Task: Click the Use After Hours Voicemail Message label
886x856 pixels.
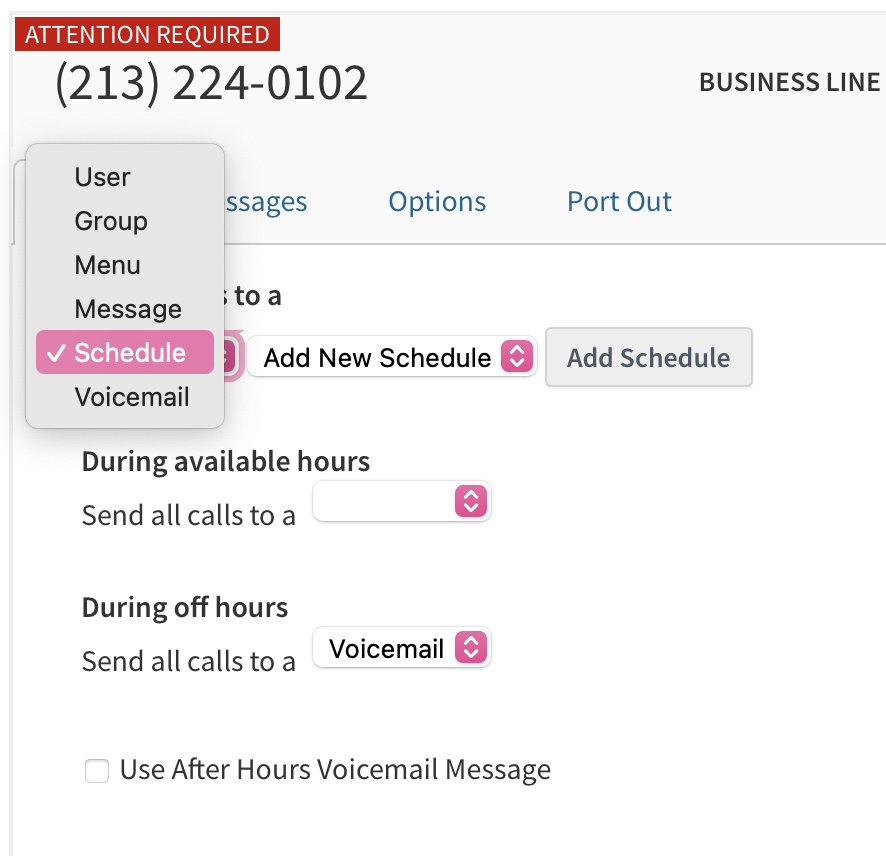Action: click(x=335, y=770)
